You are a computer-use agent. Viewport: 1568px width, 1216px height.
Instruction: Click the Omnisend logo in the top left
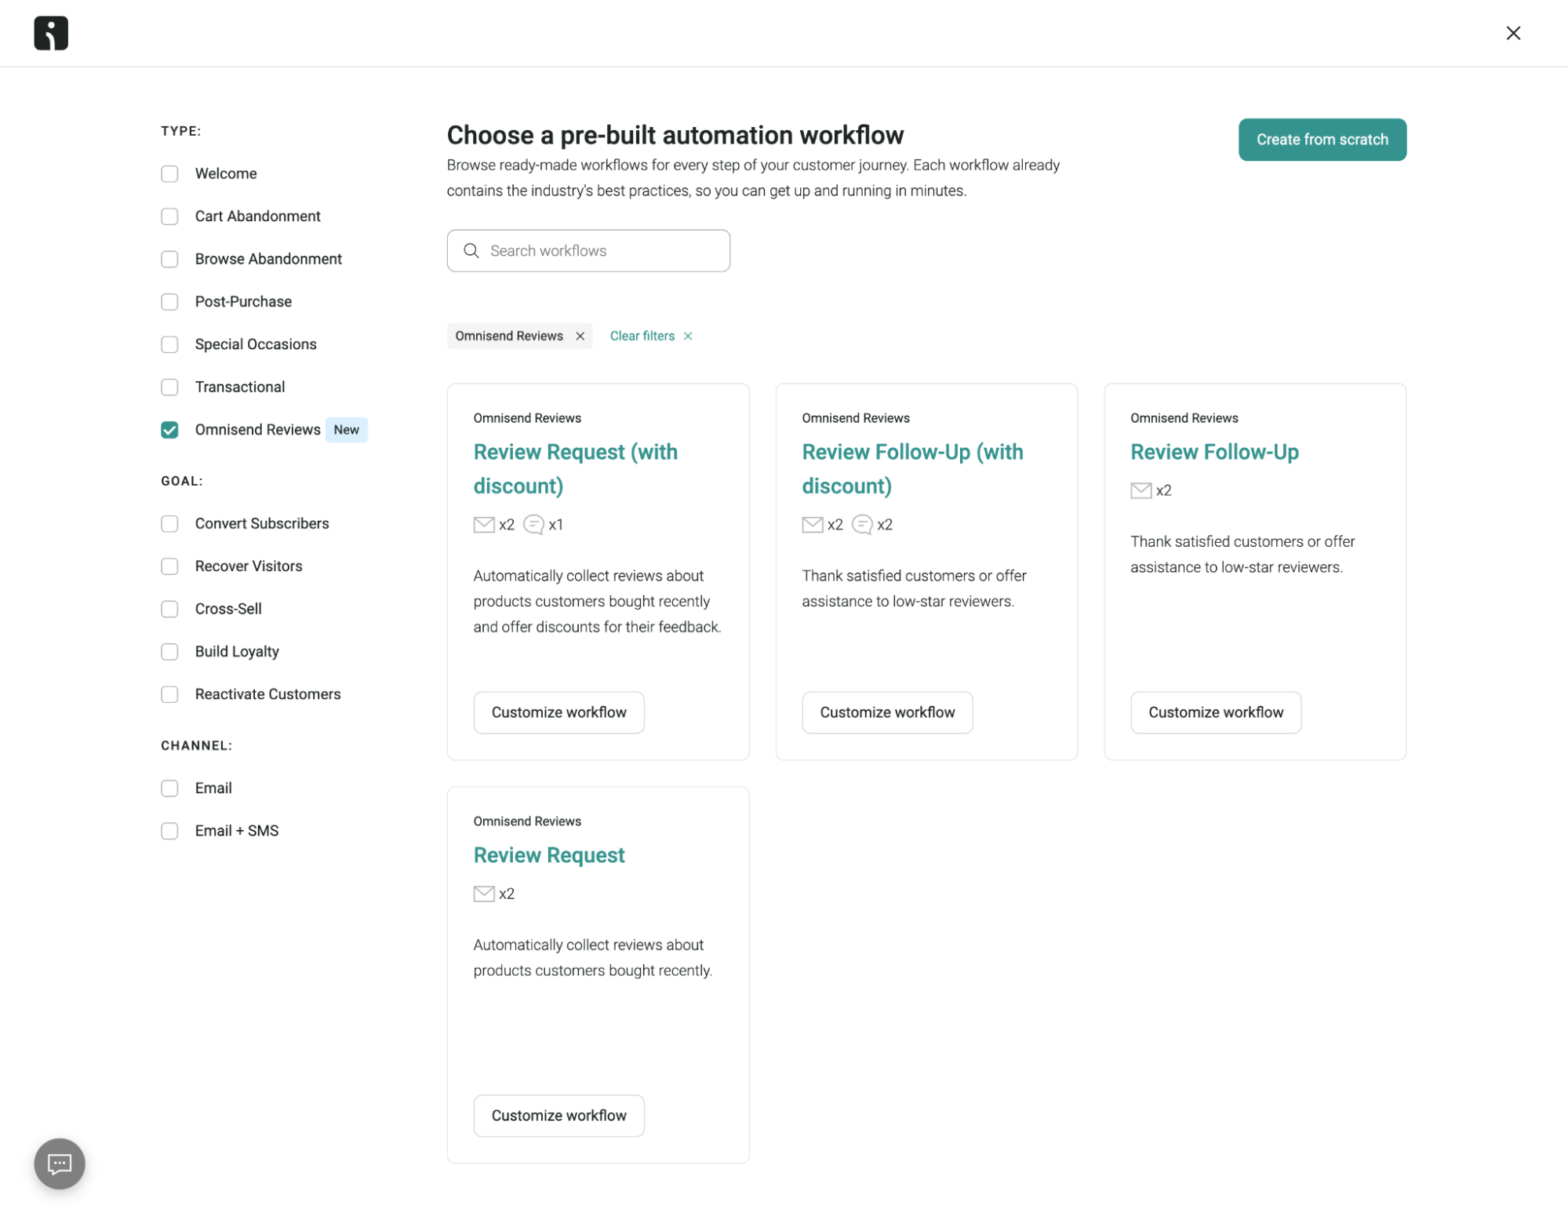[x=50, y=33]
